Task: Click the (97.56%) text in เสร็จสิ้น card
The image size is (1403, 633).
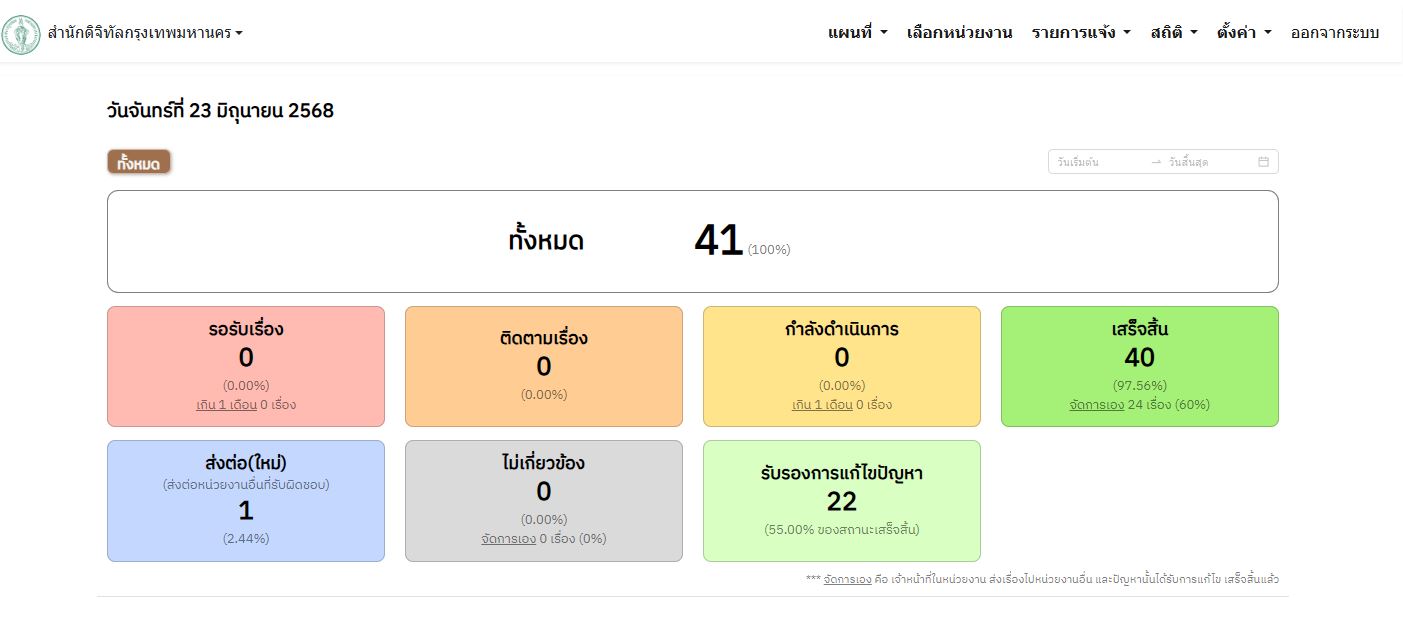Action: (x=1140, y=385)
